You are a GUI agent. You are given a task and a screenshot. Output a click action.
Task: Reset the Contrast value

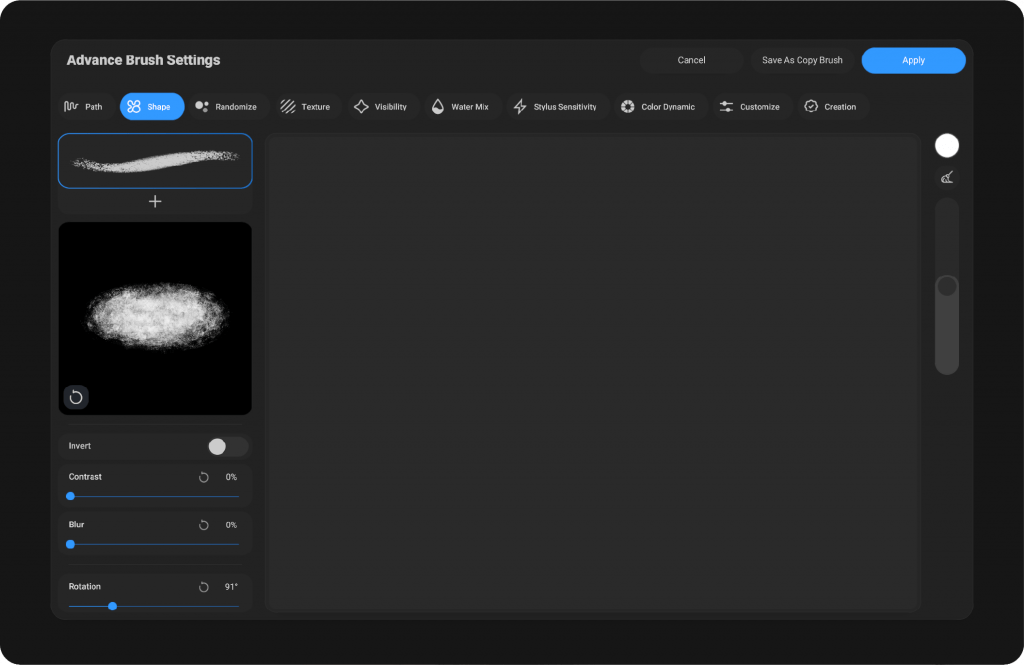click(x=204, y=478)
